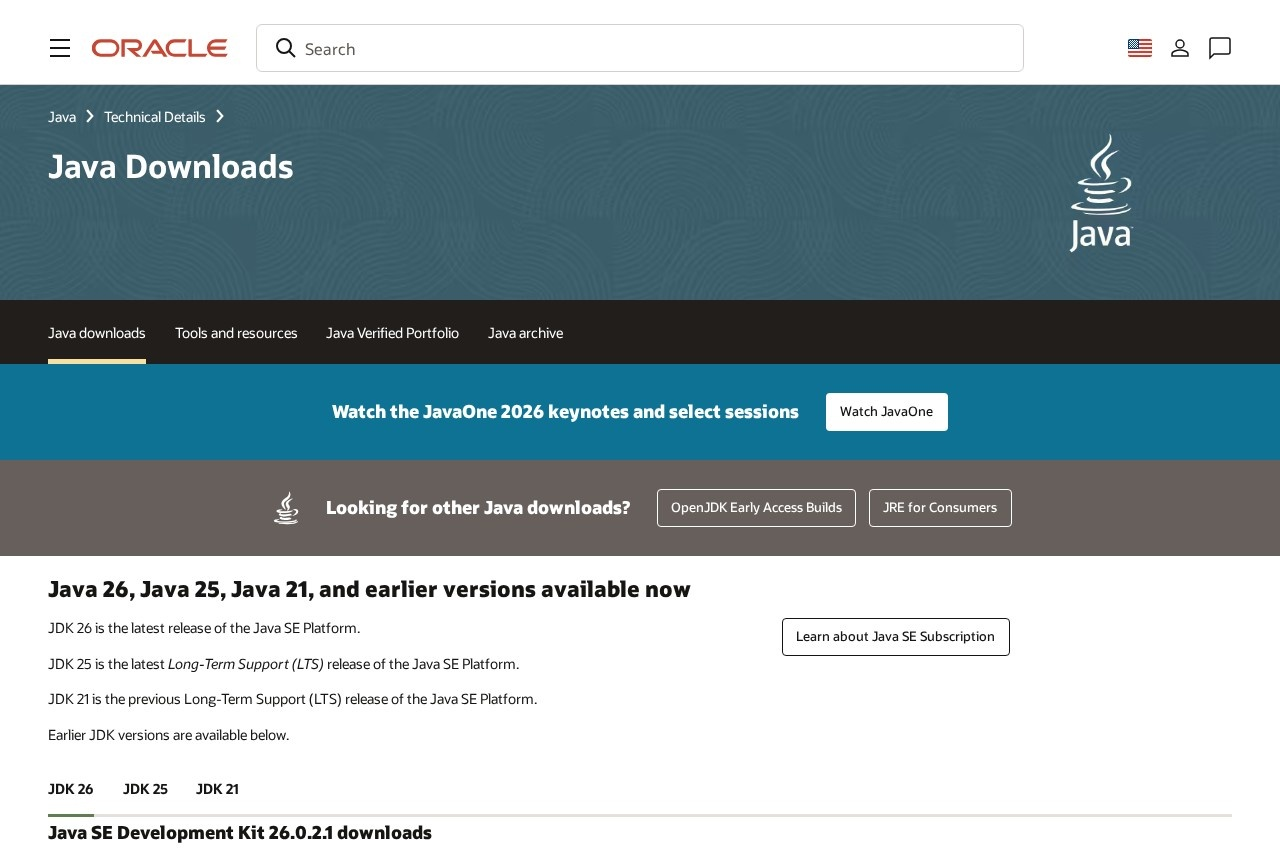1280x850 pixels.
Task: Open the account profile icon
Action: (x=1180, y=48)
